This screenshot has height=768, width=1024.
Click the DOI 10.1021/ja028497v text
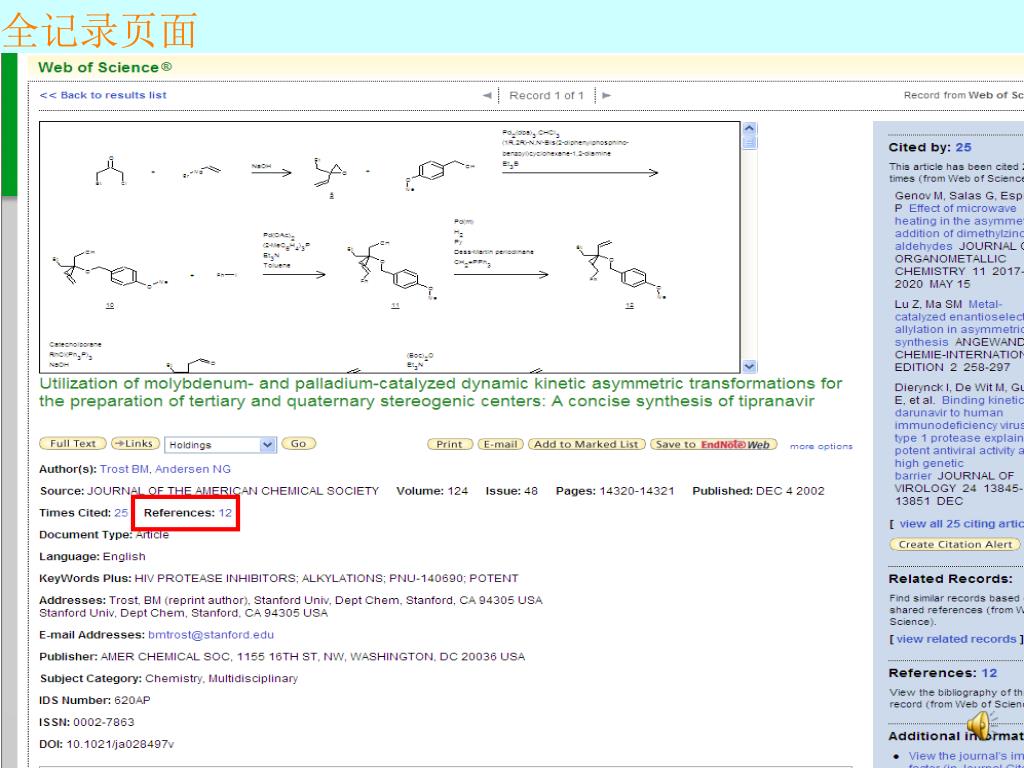pyautogui.click(x=106, y=745)
